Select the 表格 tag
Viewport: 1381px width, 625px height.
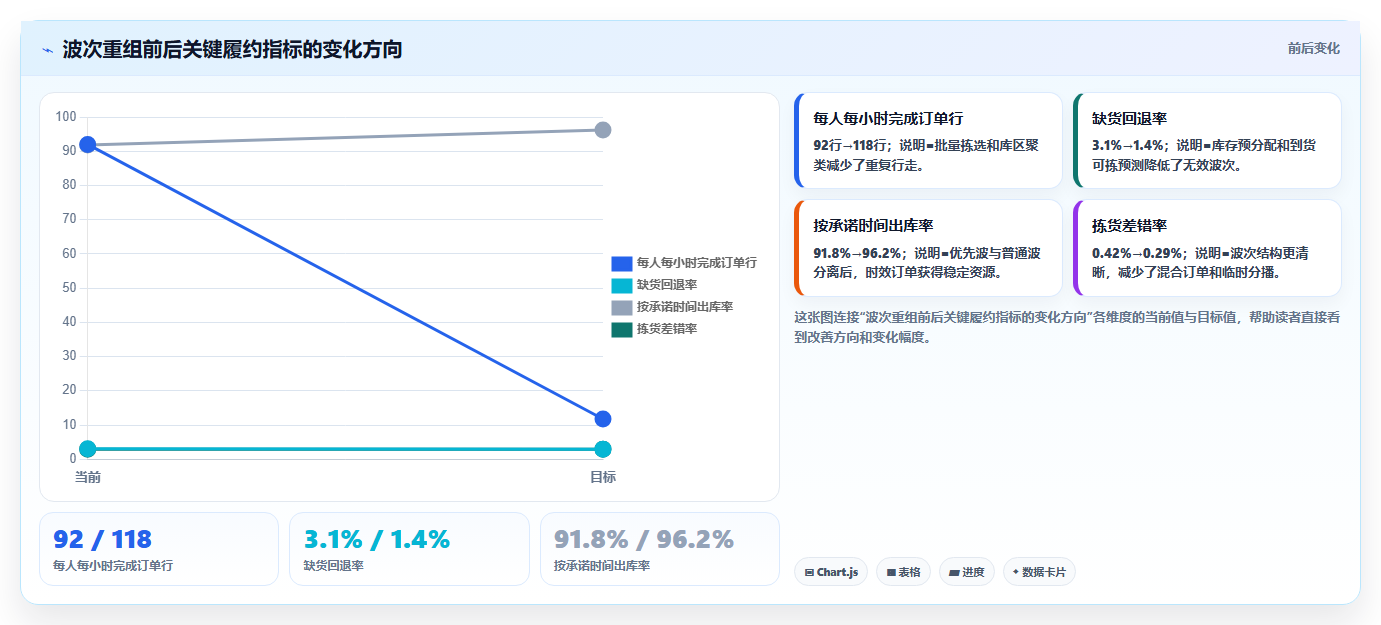pos(903,572)
